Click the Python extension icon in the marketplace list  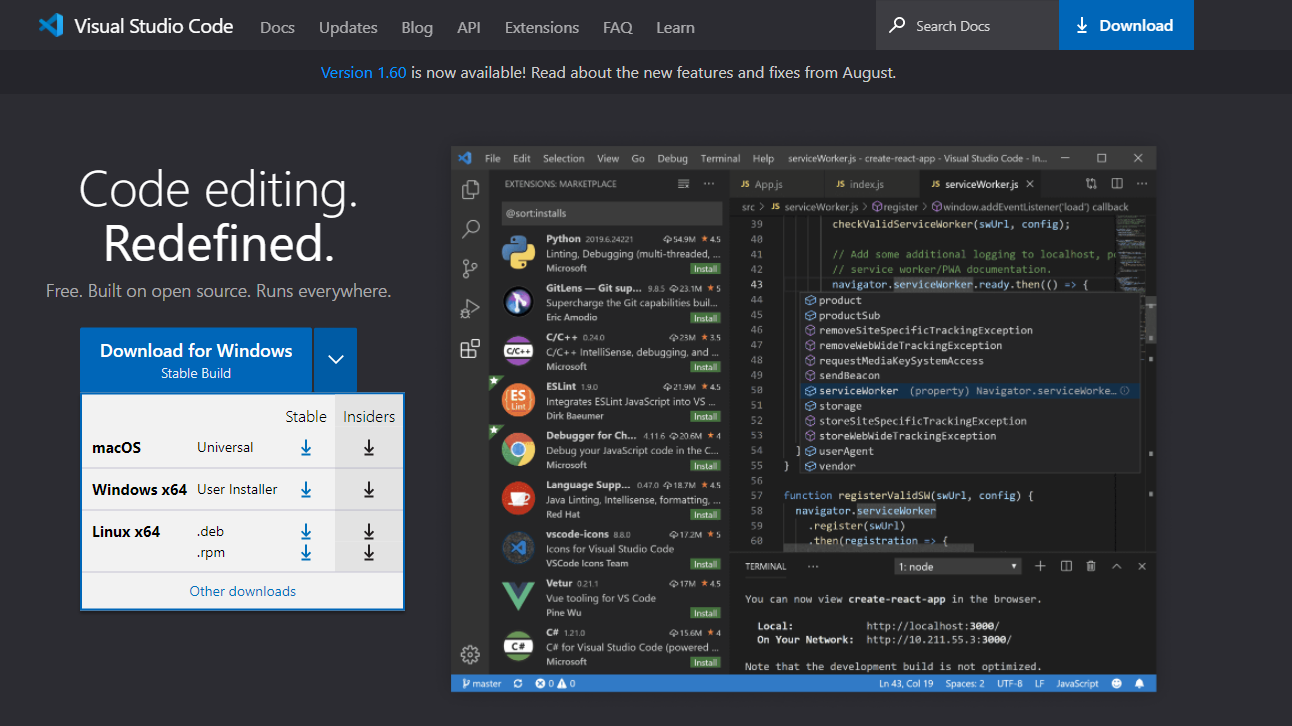[518, 254]
